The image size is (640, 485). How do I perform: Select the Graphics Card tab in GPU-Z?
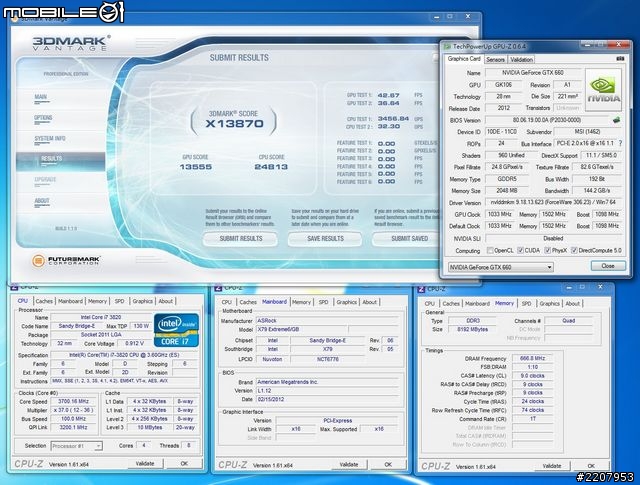click(464, 59)
